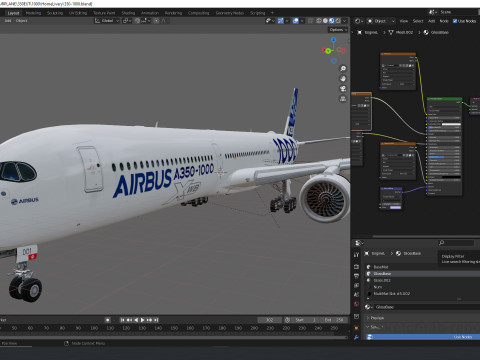Open the node editor type selector icon
This screenshot has width=480, height=360.
coord(359,21)
